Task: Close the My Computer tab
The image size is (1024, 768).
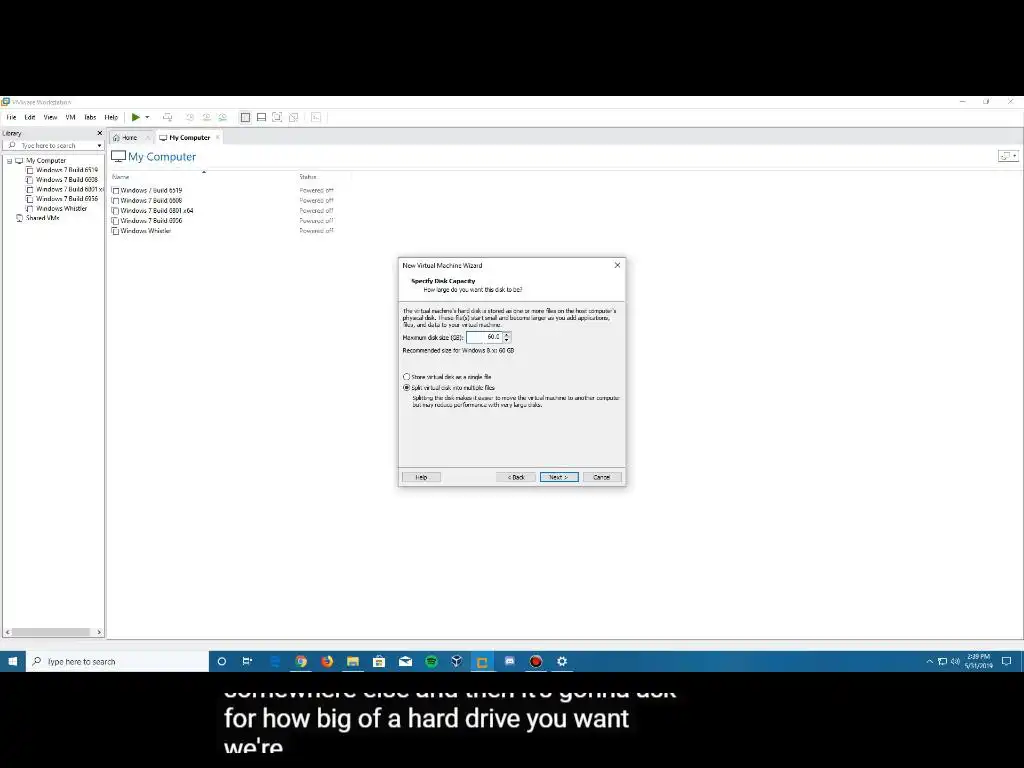Action: point(217,138)
